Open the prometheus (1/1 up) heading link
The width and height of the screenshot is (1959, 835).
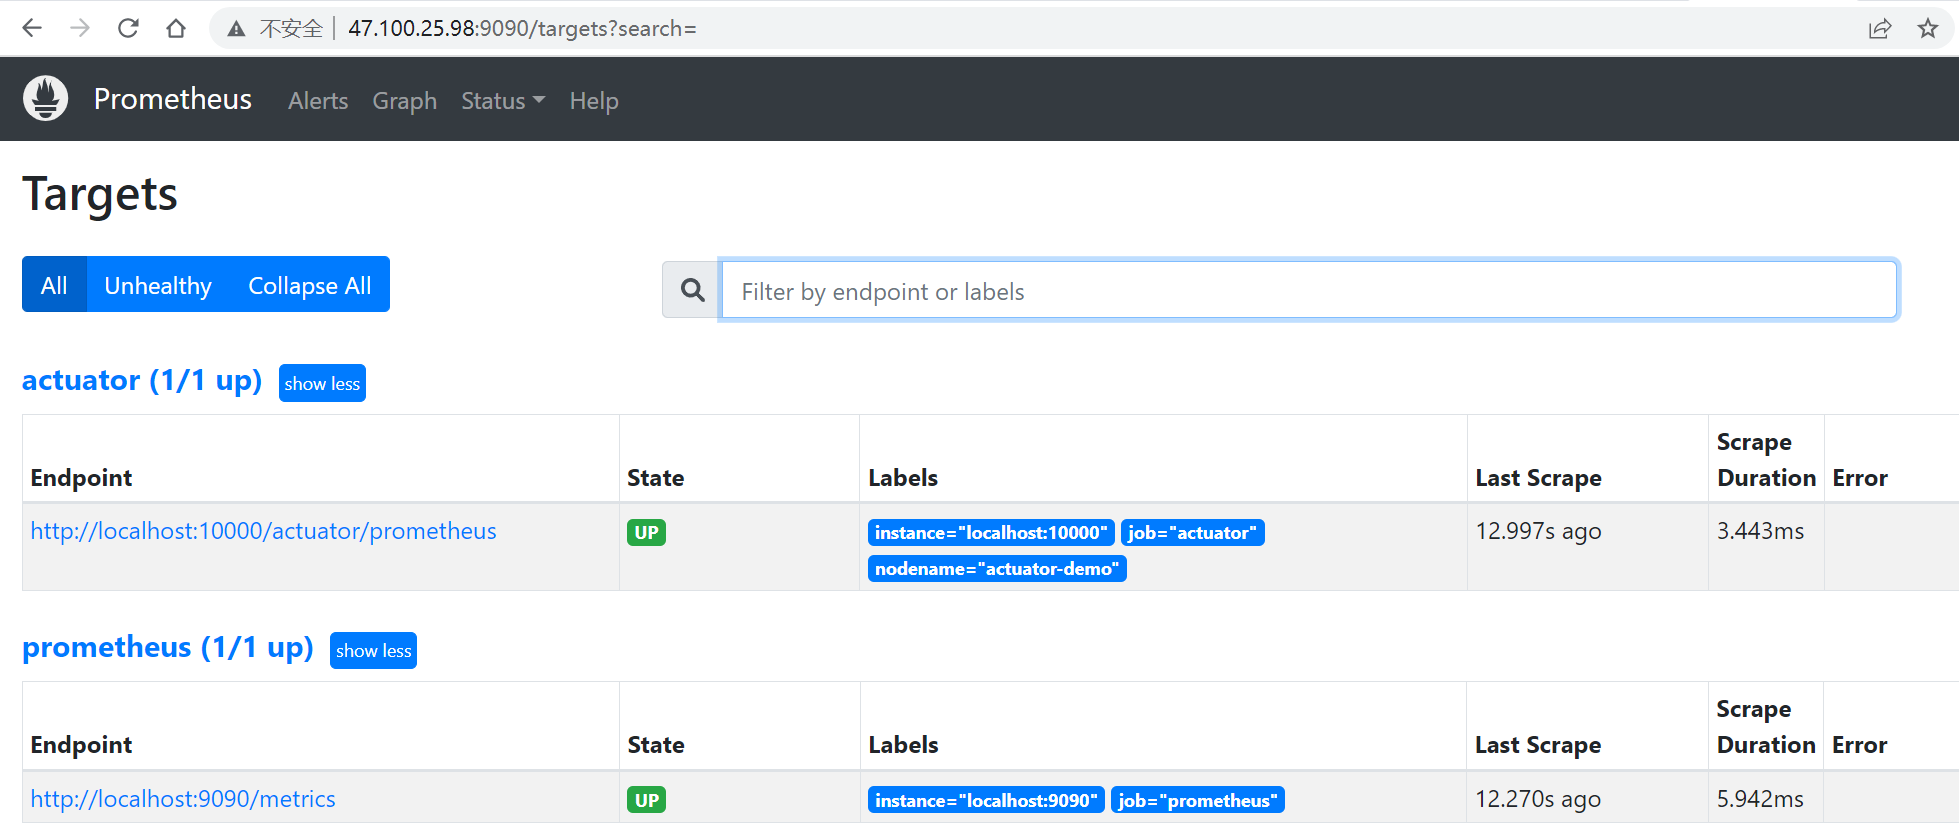[168, 647]
